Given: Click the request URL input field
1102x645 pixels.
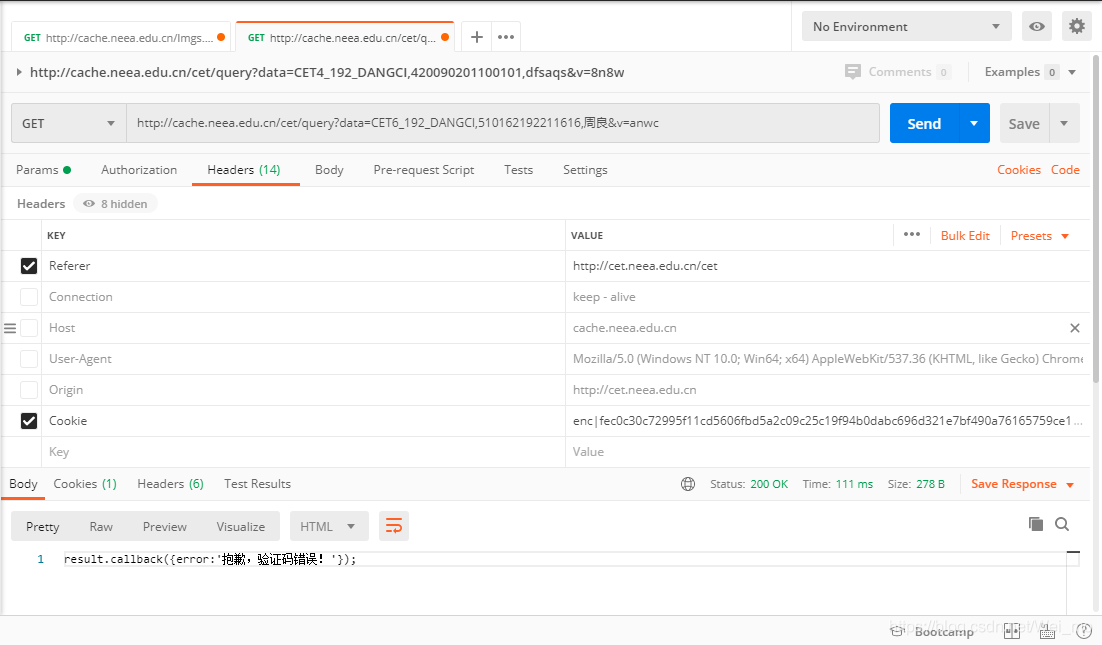Looking at the screenshot, I should click(503, 124).
